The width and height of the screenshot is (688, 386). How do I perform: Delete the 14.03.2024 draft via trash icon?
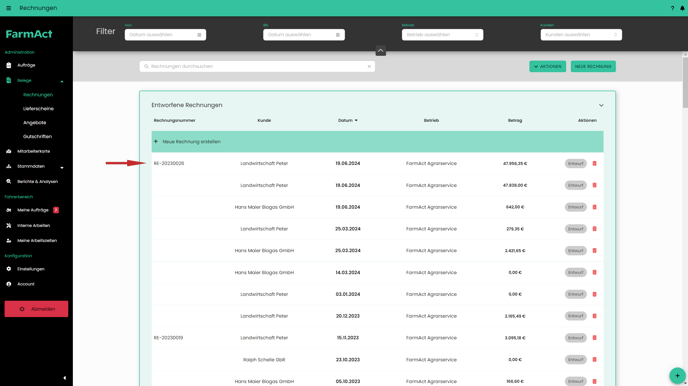(x=595, y=272)
